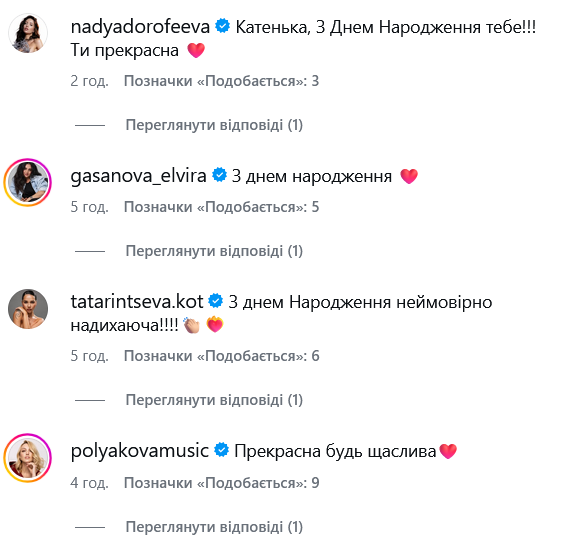Screen dimensions: 571x546
Task: View the 3 likes on nadyadorofeeva's comment
Action: click(x=221, y=81)
